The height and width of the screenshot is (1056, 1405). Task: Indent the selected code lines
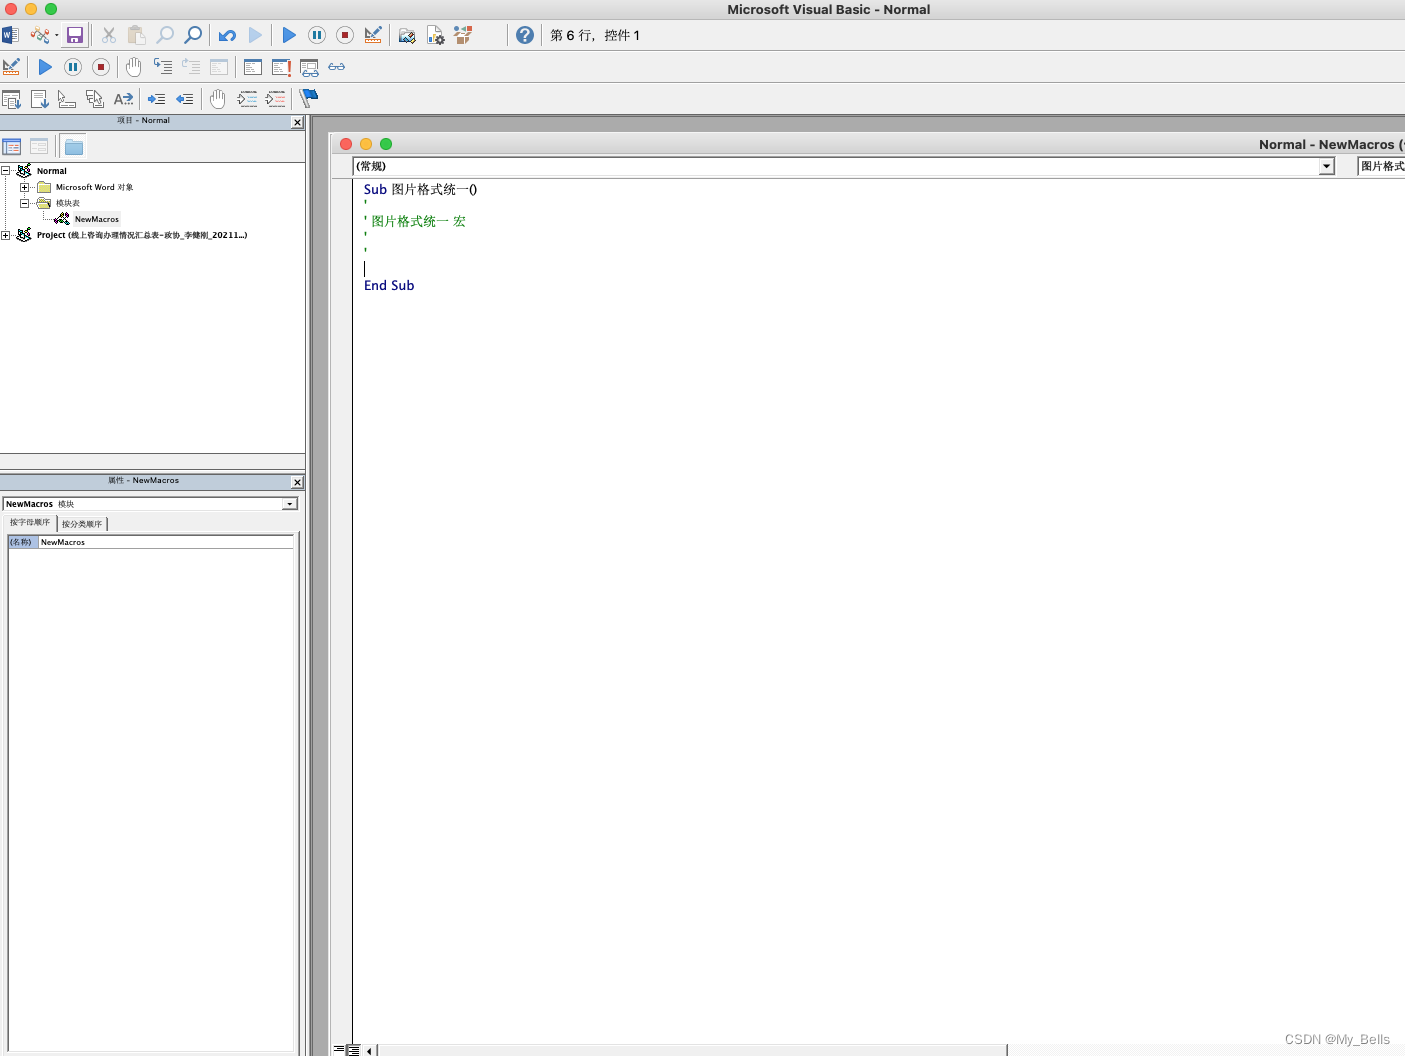click(x=157, y=99)
